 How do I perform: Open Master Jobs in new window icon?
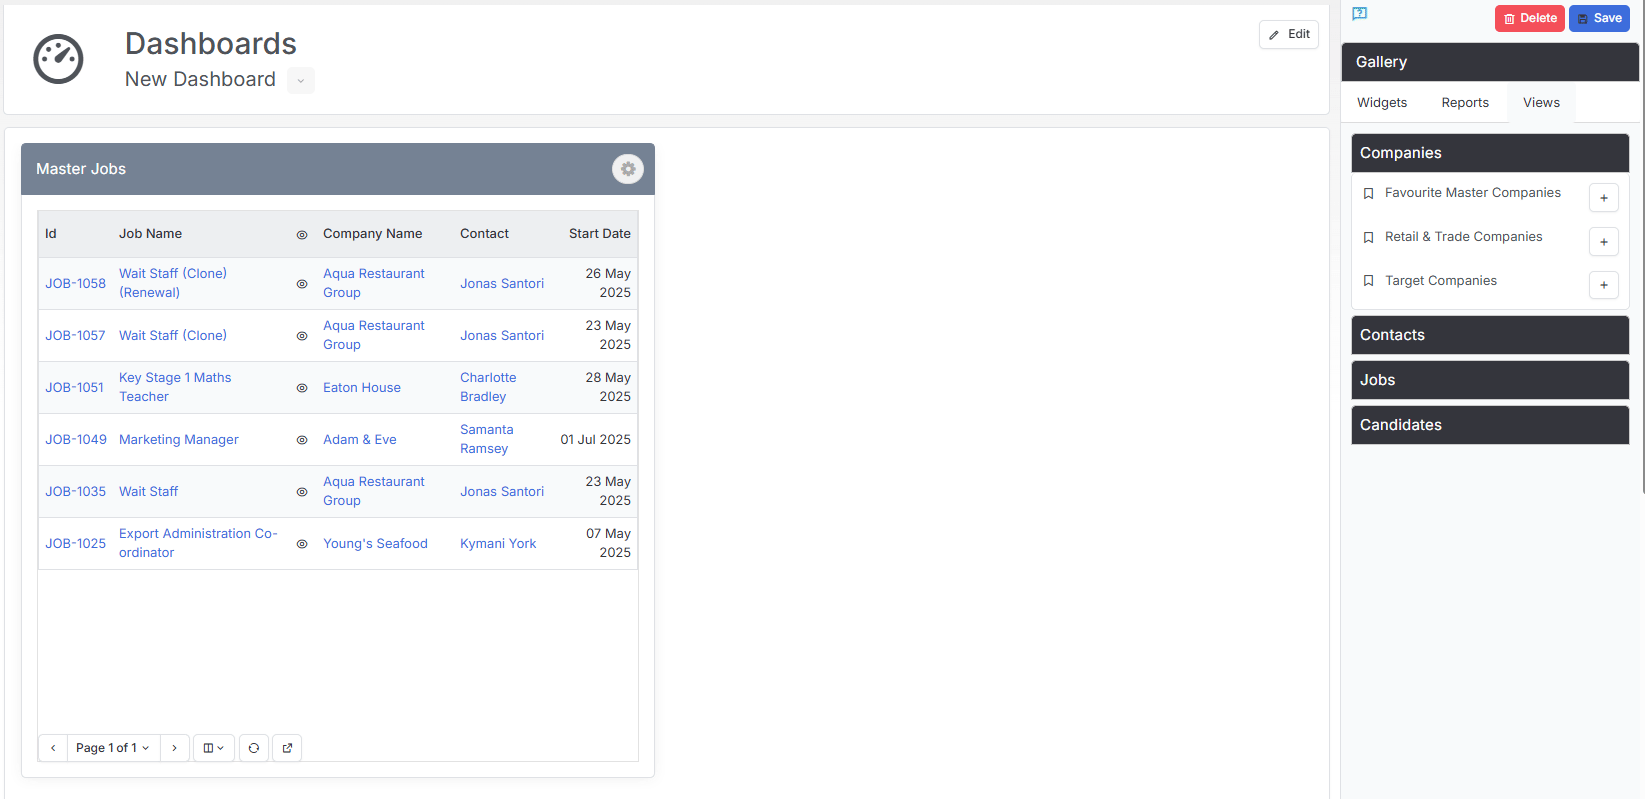(287, 748)
